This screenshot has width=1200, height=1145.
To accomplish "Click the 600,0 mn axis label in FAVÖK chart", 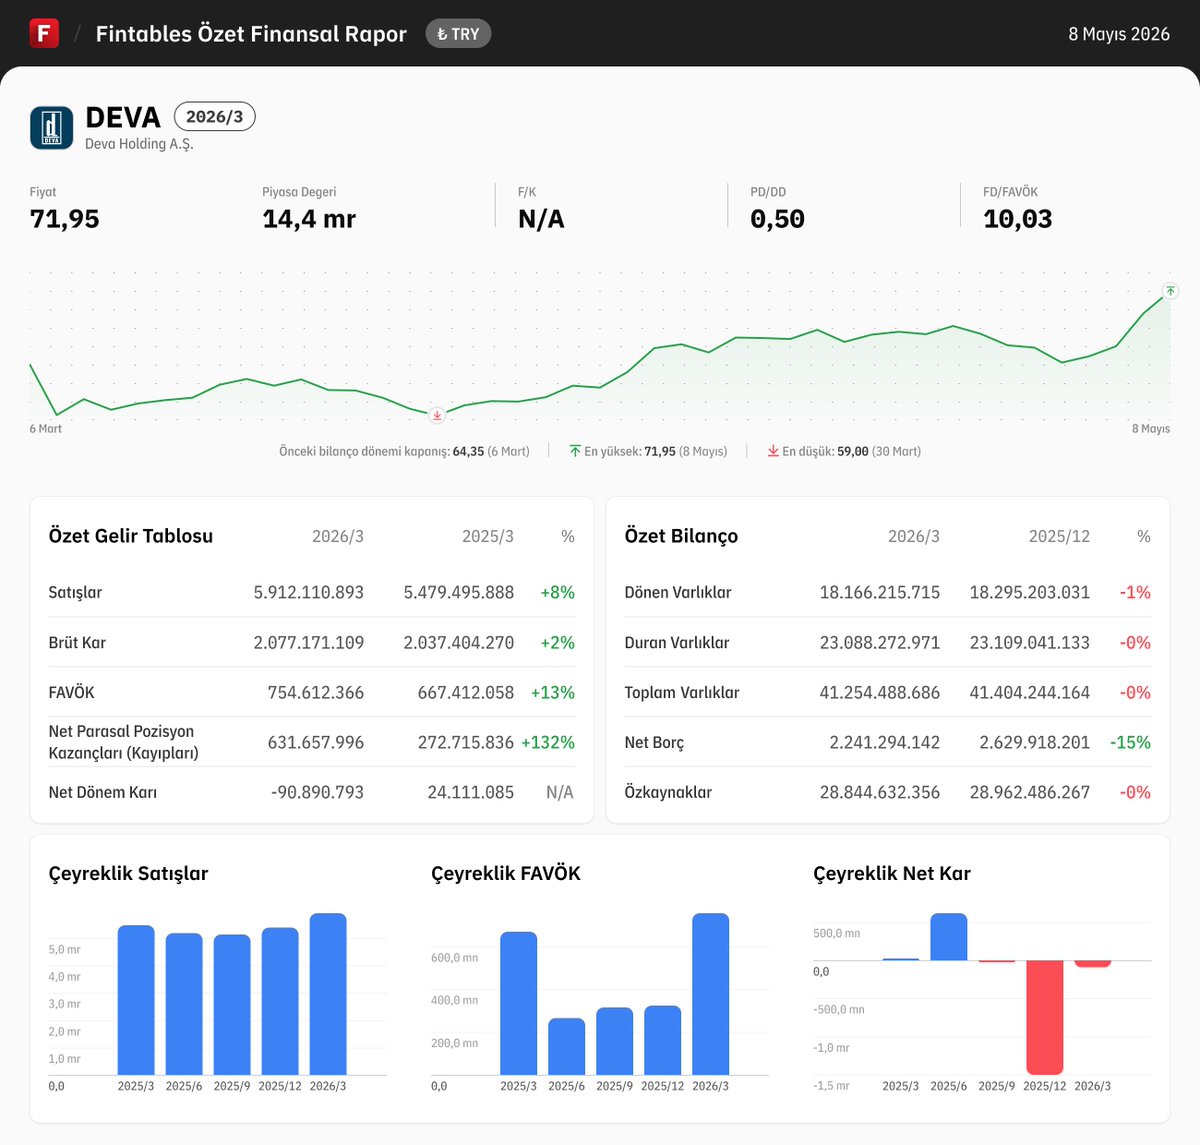I will tap(455, 958).
